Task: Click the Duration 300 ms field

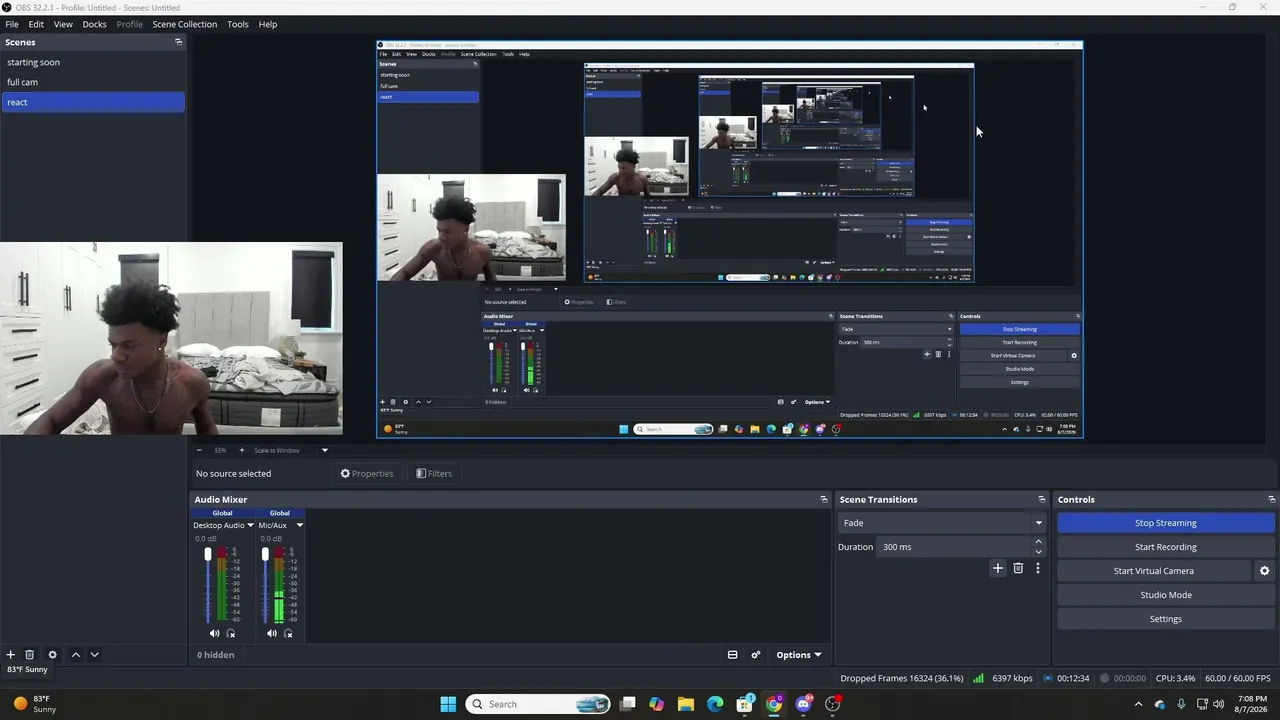Action: [x=954, y=547]
